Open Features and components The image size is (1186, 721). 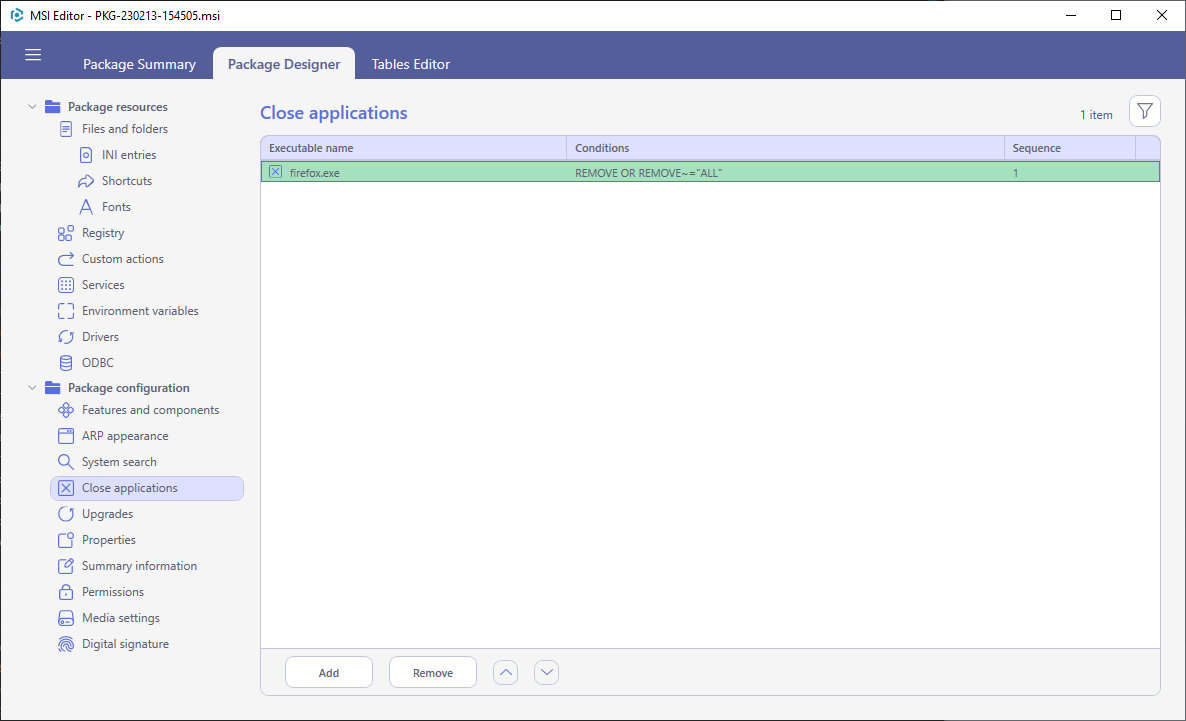coord(151,410)
